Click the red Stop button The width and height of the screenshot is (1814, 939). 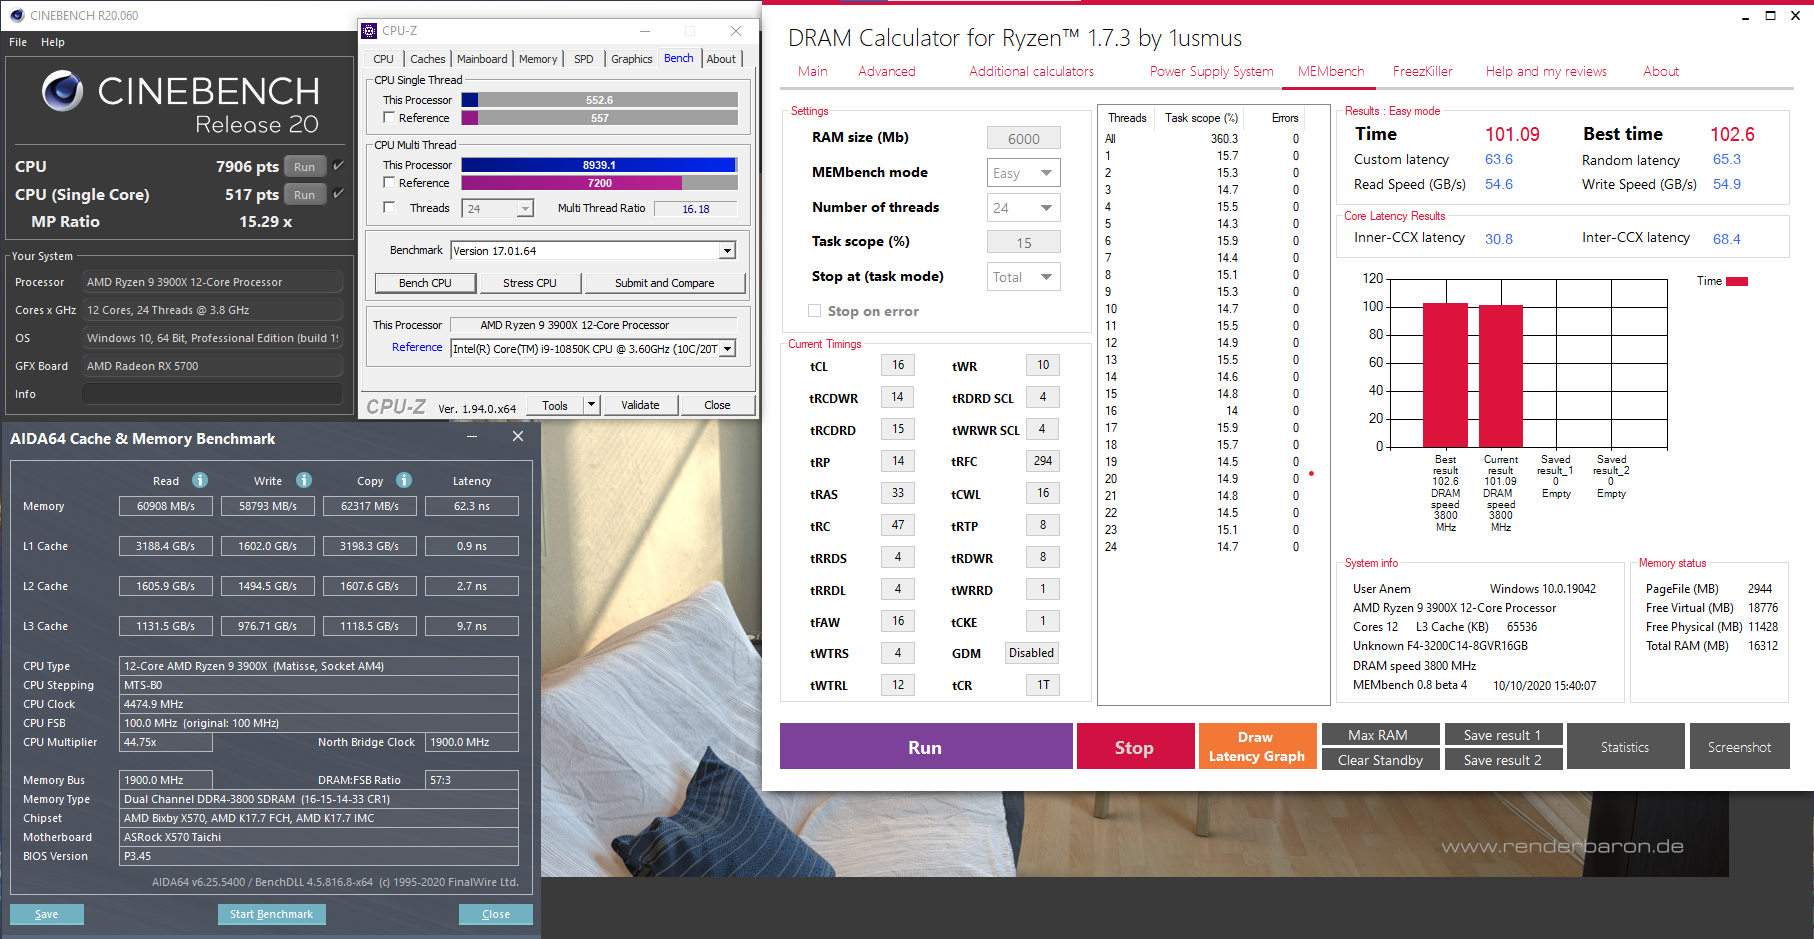tap(1135, 747)
